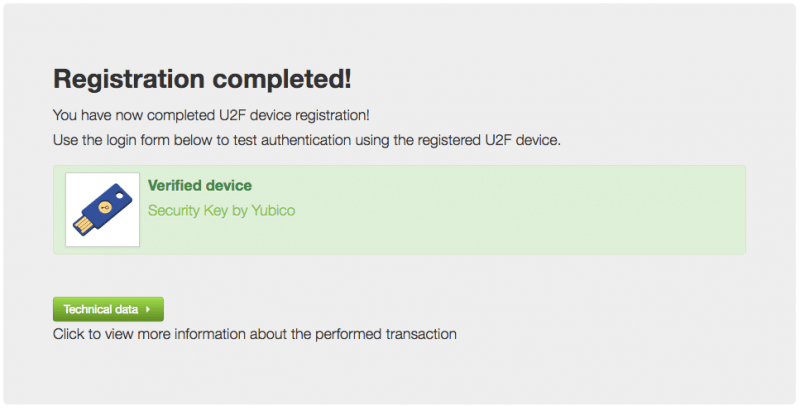The image size is (800, 412).
Task: Click the login form instruction sentence
Action: coord(306,139)
